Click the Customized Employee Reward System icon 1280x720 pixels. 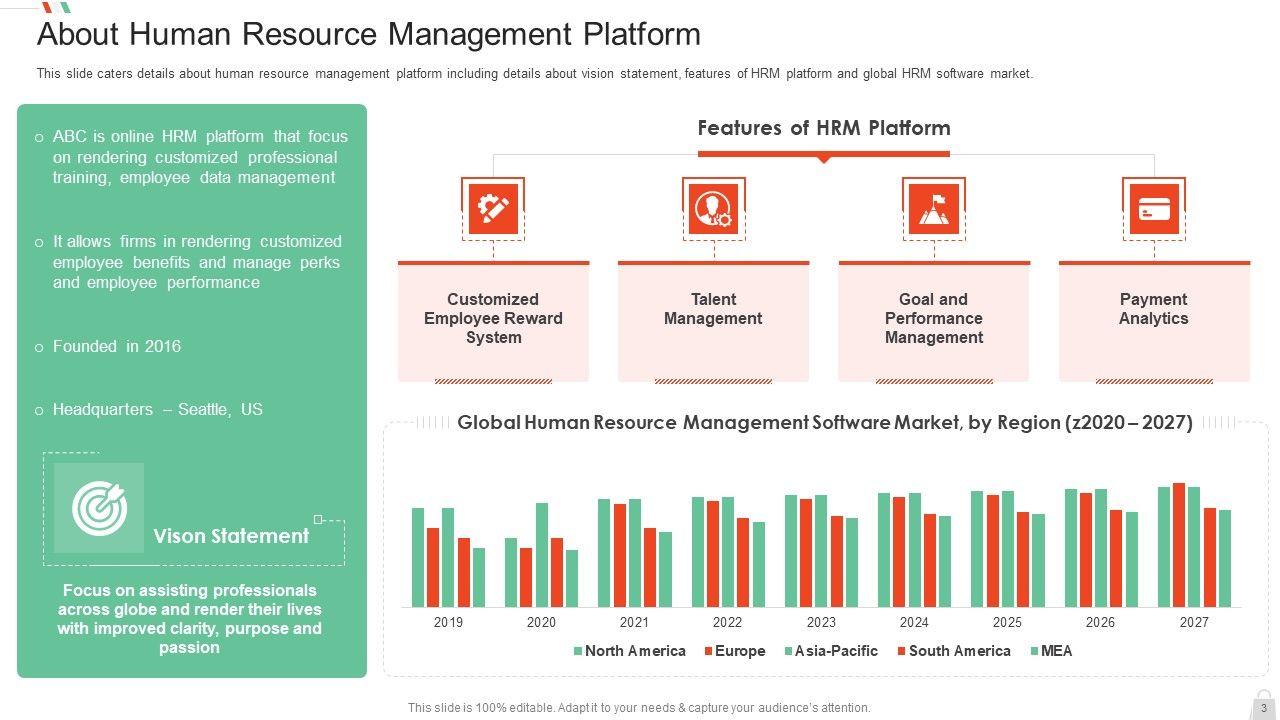(493, 208)
